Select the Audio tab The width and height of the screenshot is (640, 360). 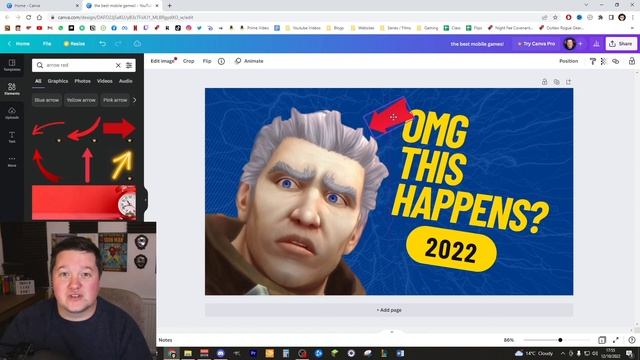[126, 81]
